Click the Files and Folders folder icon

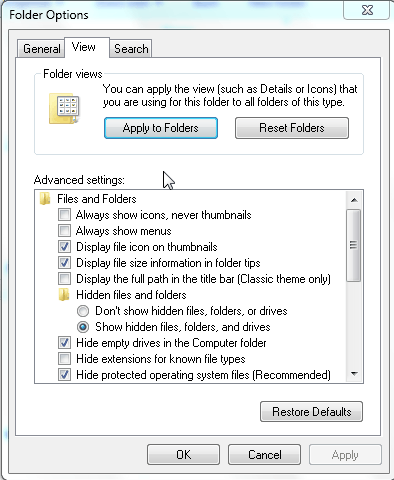45,199
